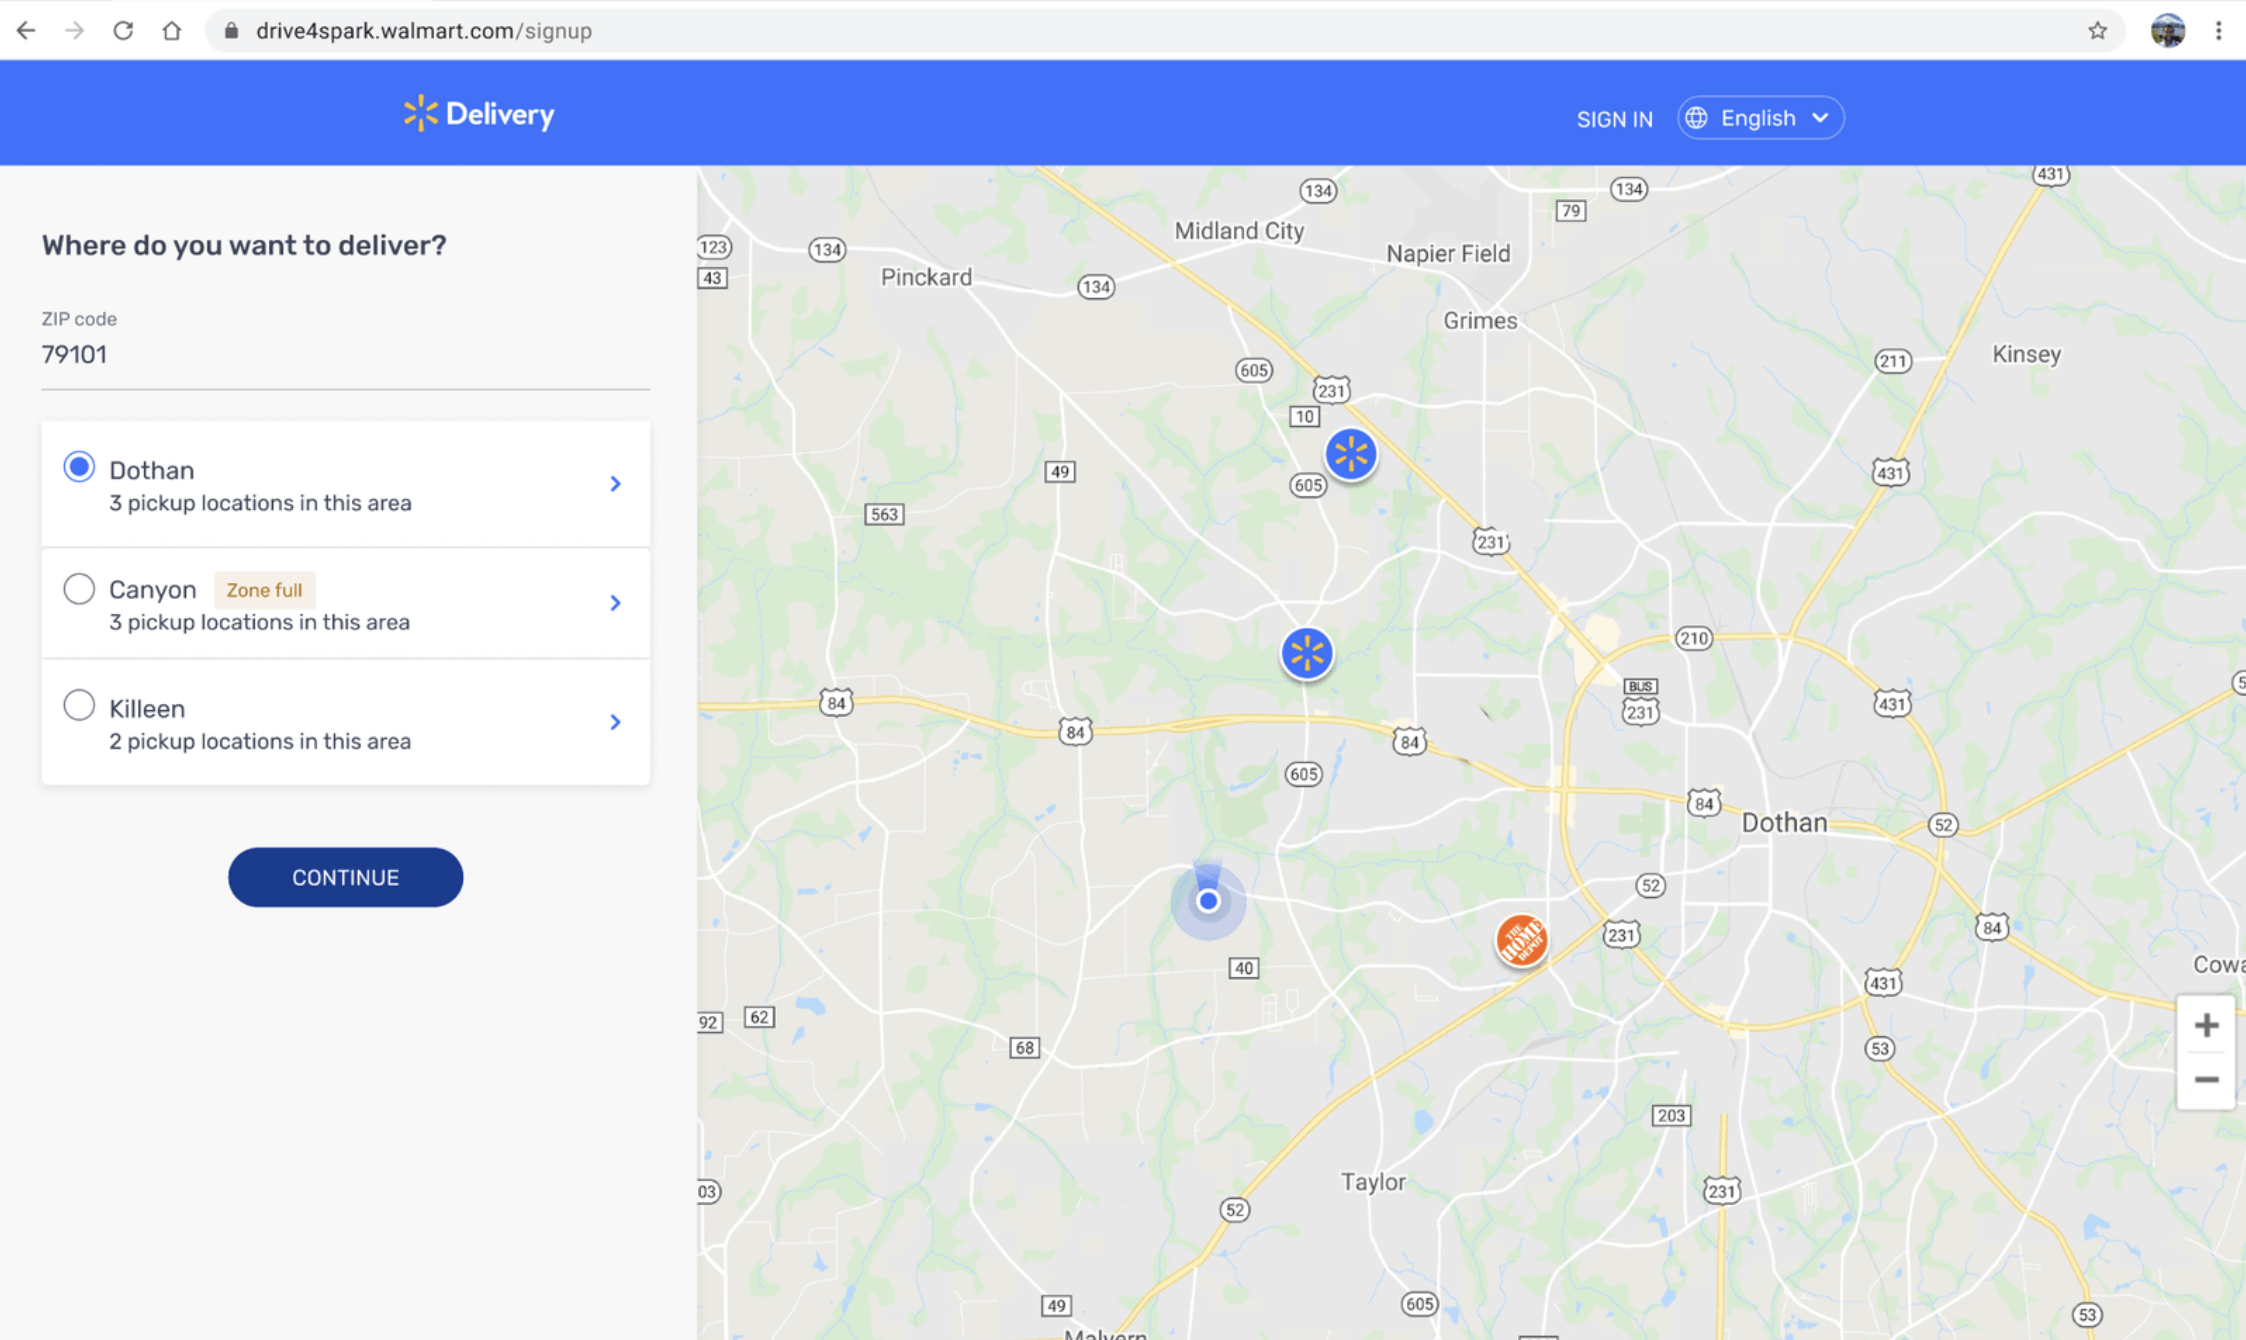The image size is (2246, 1340).
Task: Expand Dothan pickup locations chevron
Action: [616, 484]
